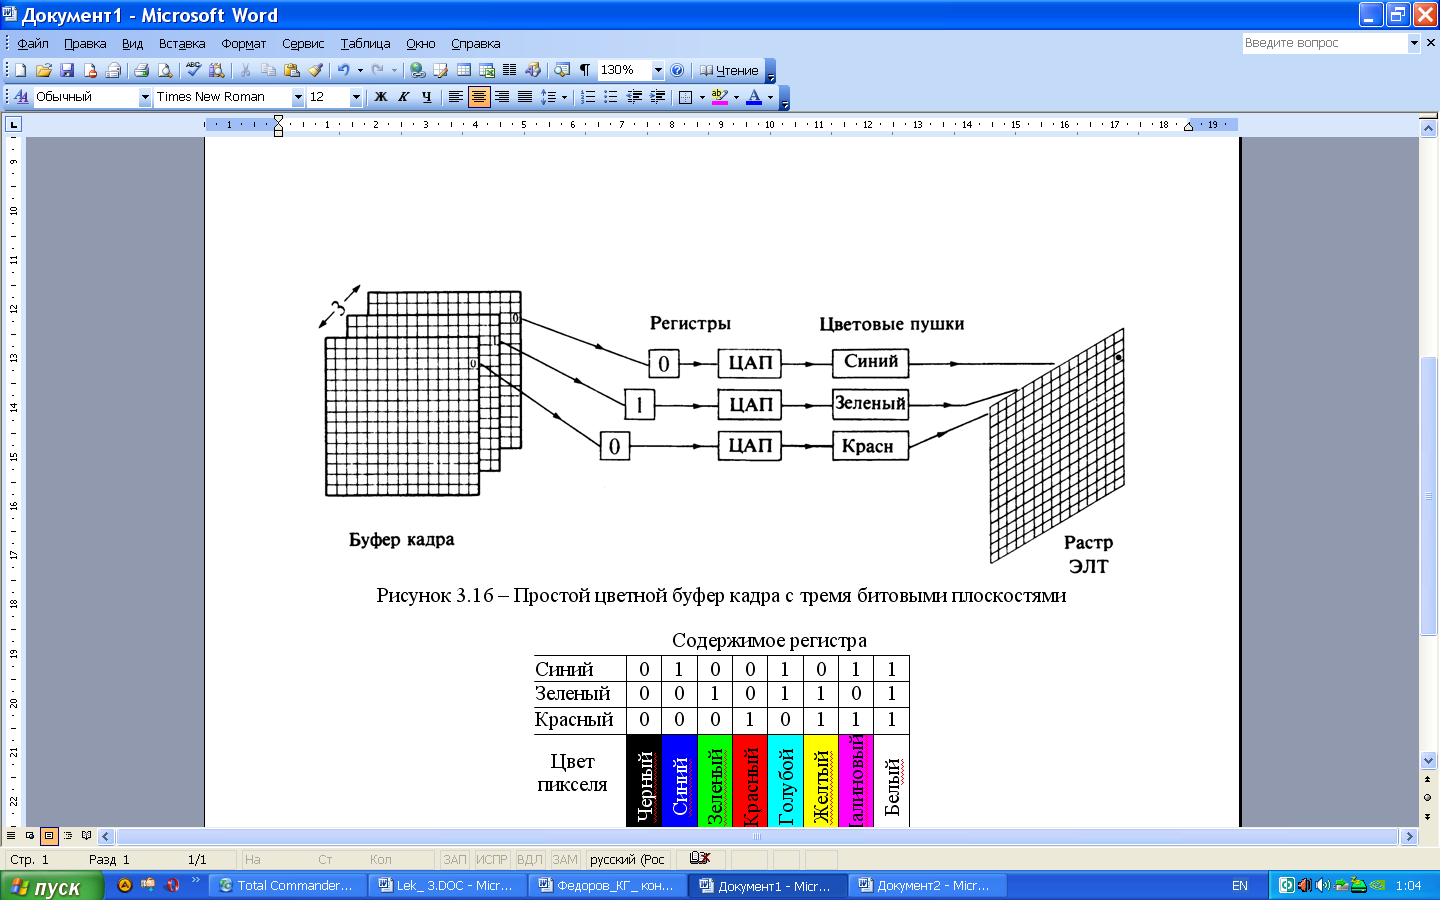
Task: Decrease the paragraph indent
Action: pyautogui.click(x=634, y=97)
